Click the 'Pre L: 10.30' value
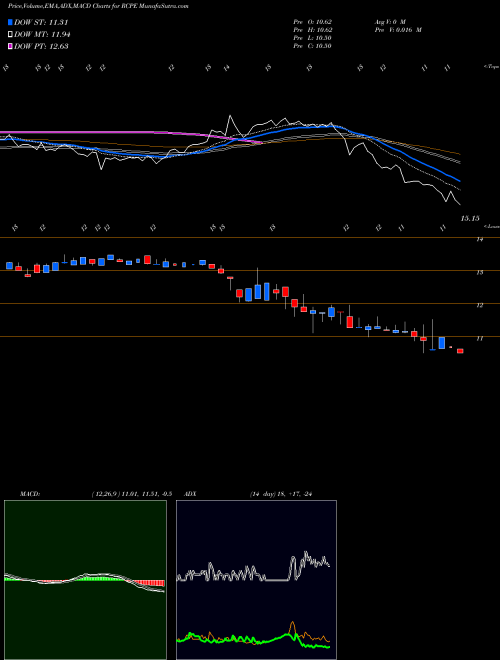 (312, 38)
